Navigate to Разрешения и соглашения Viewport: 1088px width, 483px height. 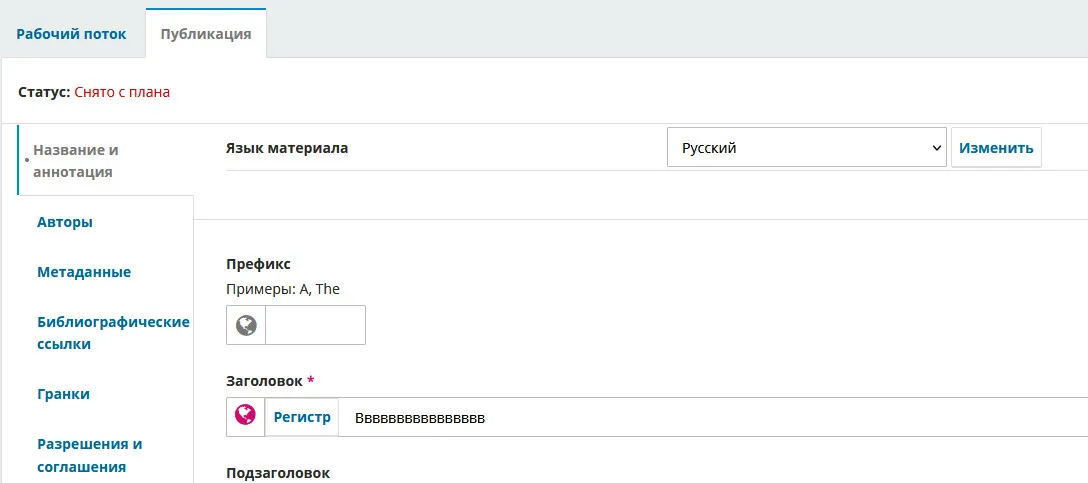point(90,455)
